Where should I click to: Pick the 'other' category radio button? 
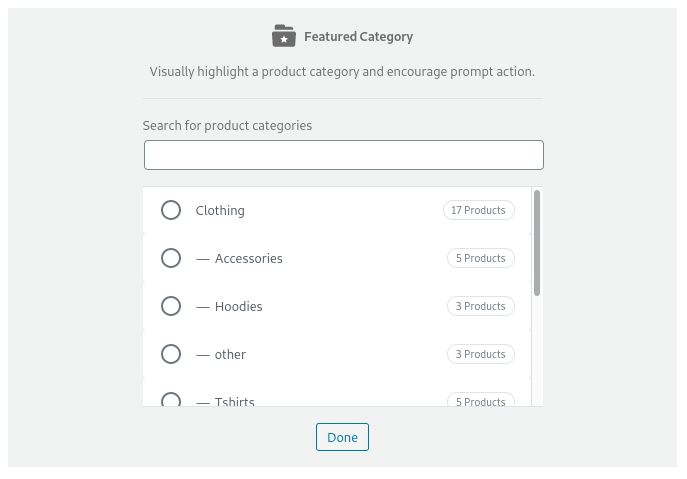pos(171,354)
